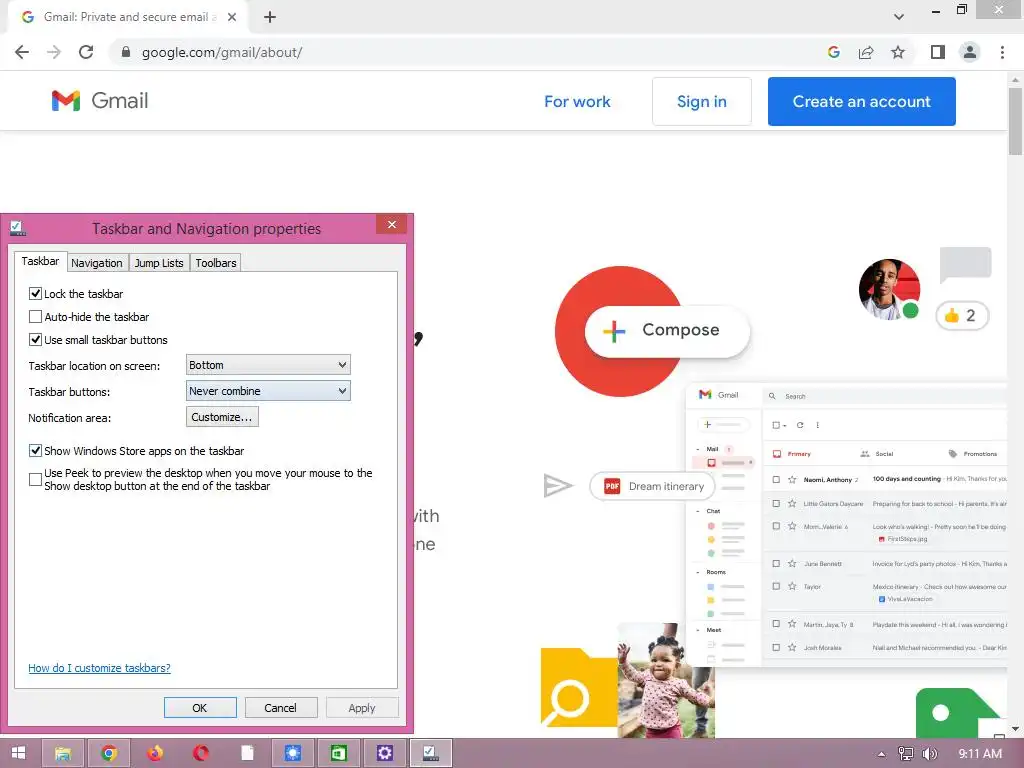Click the network tray icon
1024x768 pixels.
(x=906, y=754)
